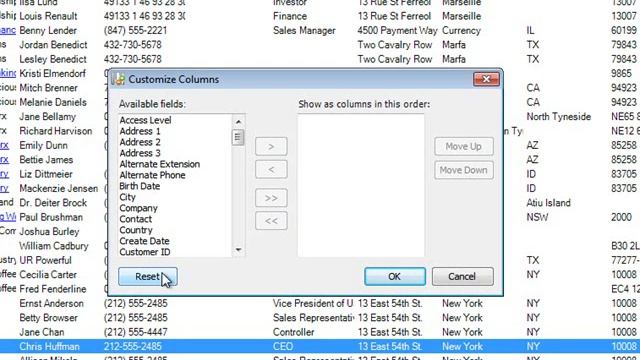This screenshot has width=640, height=360.
Task: Click the available fields scroll up arrow
Action: pos(238,121)
